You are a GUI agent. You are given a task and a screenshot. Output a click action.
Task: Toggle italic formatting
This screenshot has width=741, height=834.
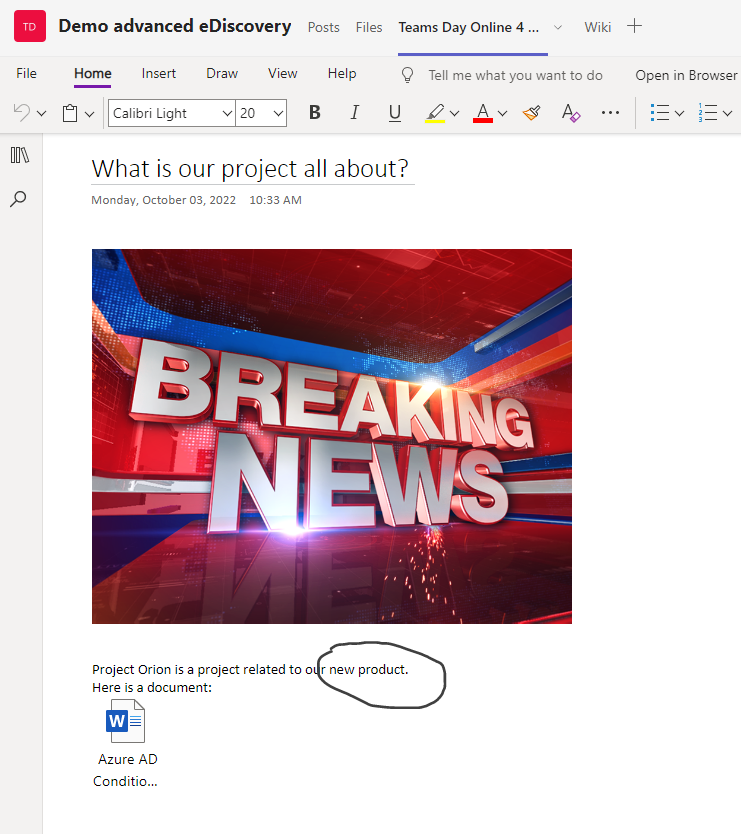(x=355, y=113)
